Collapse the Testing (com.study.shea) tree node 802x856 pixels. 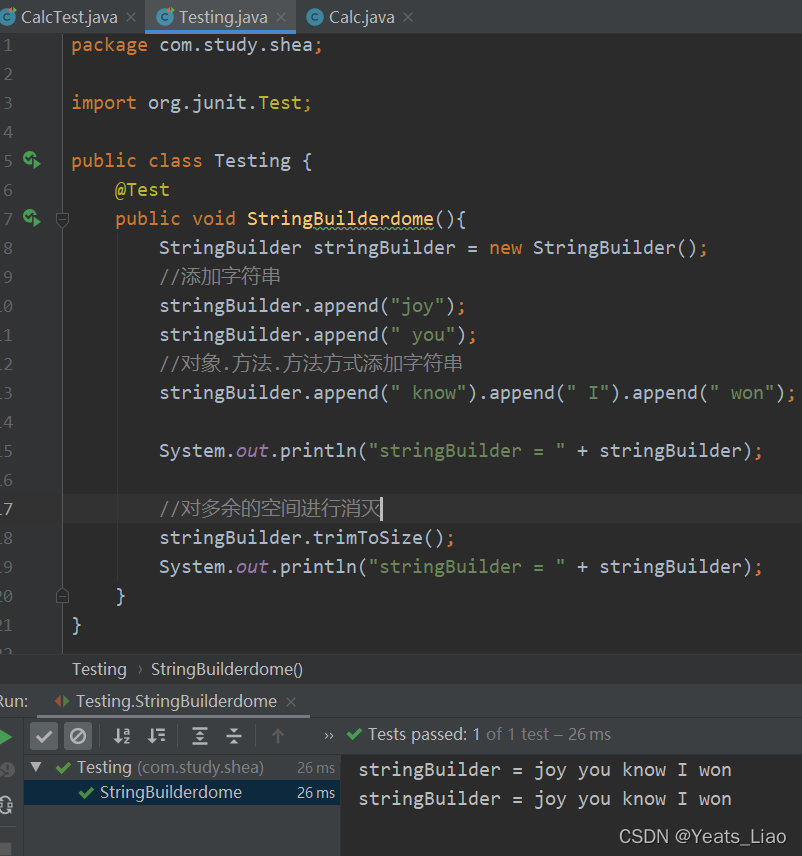pyautogui.click(x=36, y=767)
